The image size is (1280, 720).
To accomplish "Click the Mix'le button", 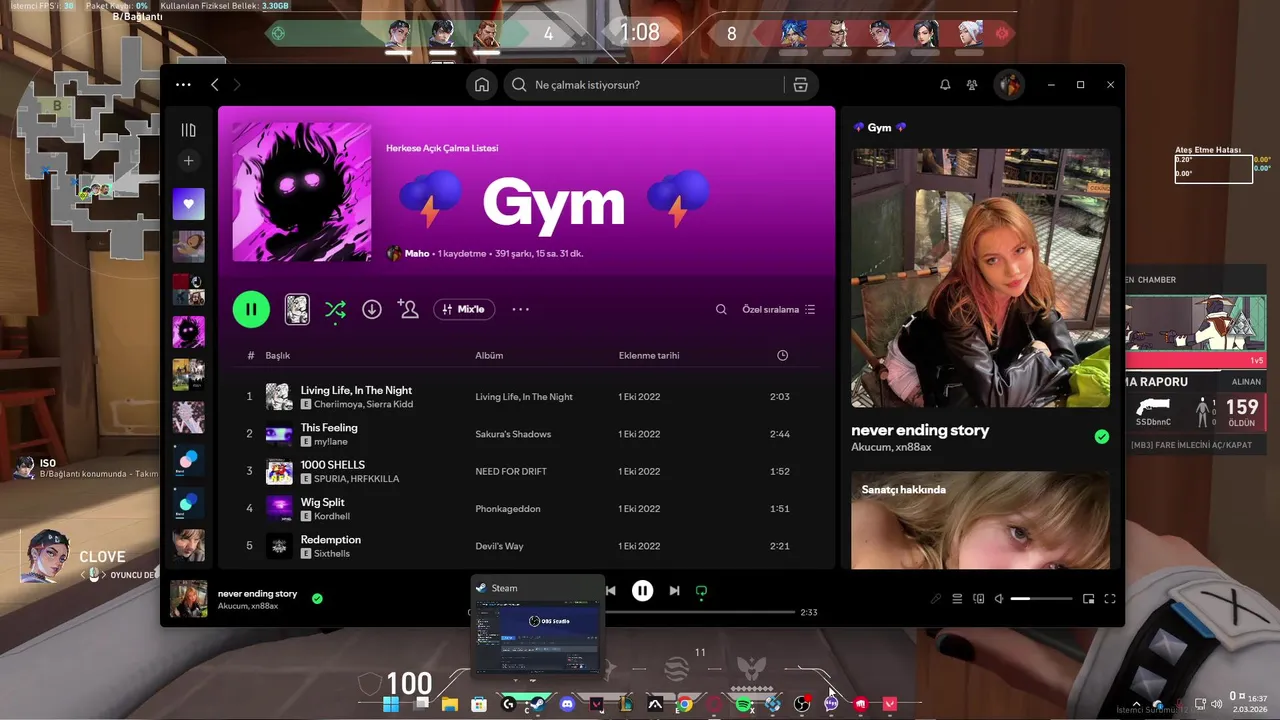I will 464,309.
